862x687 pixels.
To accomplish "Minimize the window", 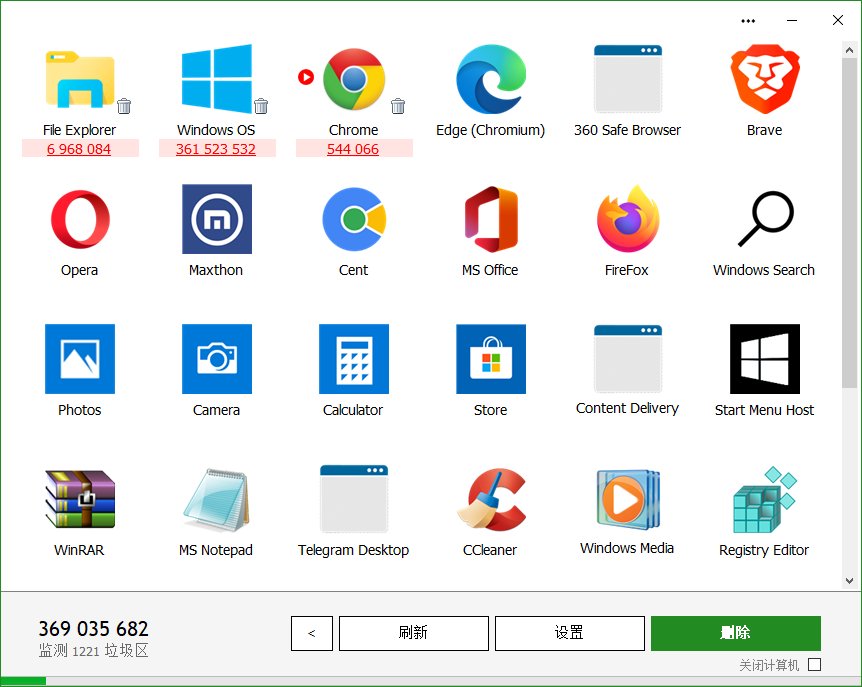I will 792,21.
